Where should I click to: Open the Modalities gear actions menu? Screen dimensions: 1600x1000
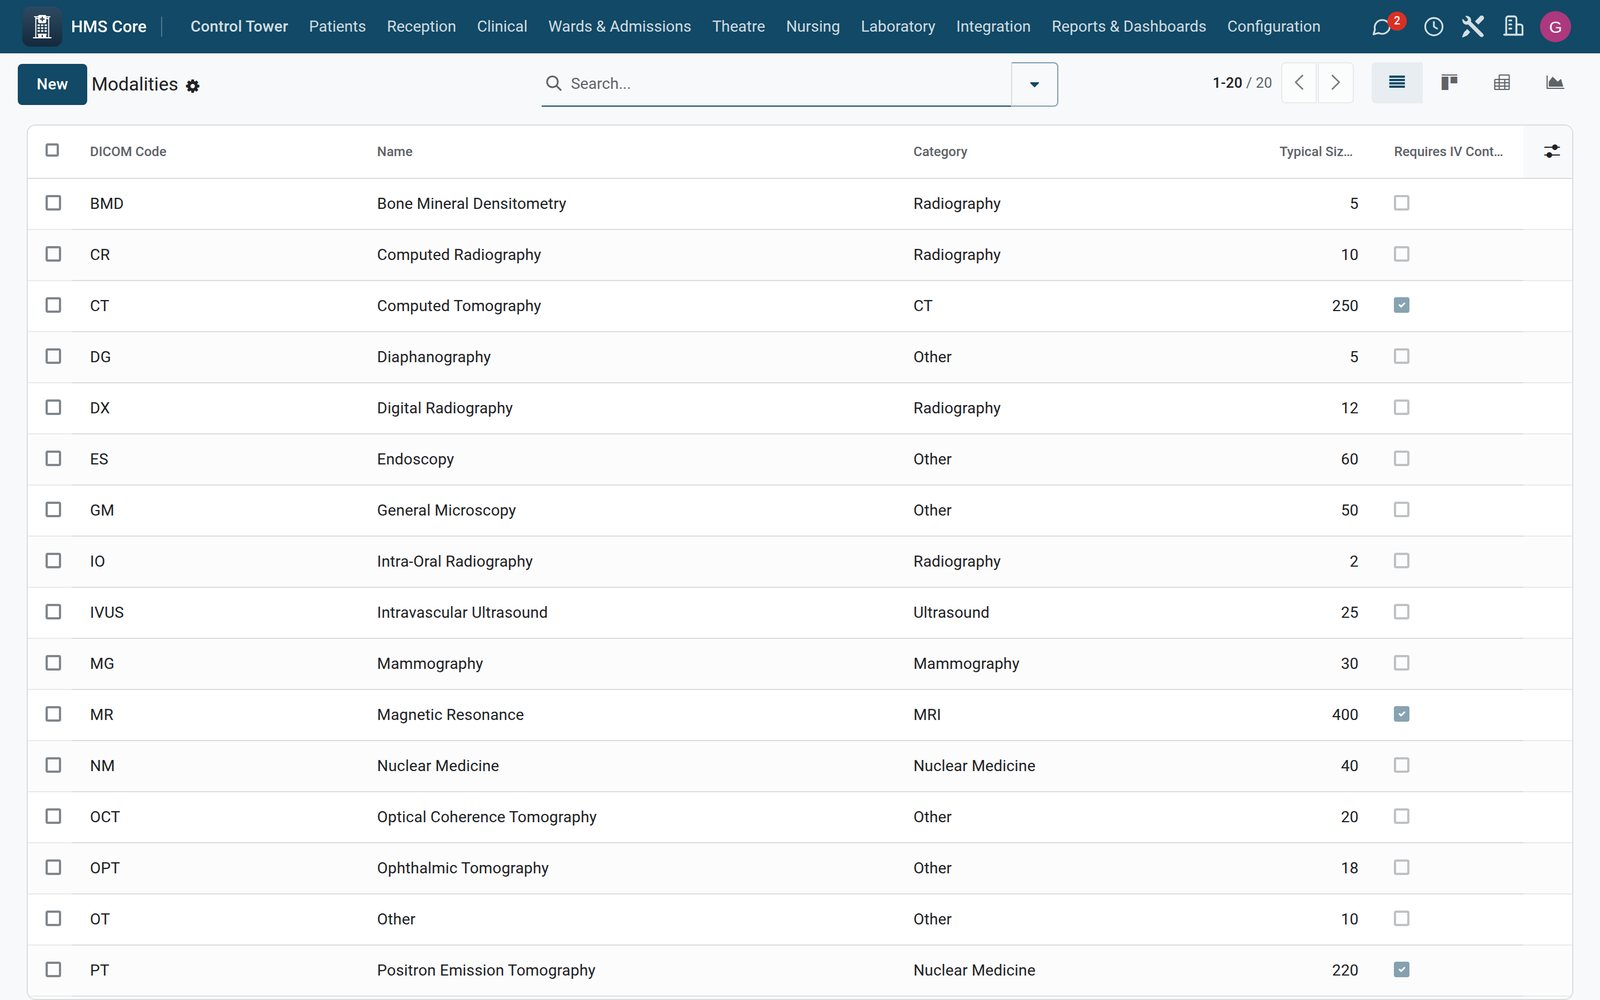click(193, 86)
